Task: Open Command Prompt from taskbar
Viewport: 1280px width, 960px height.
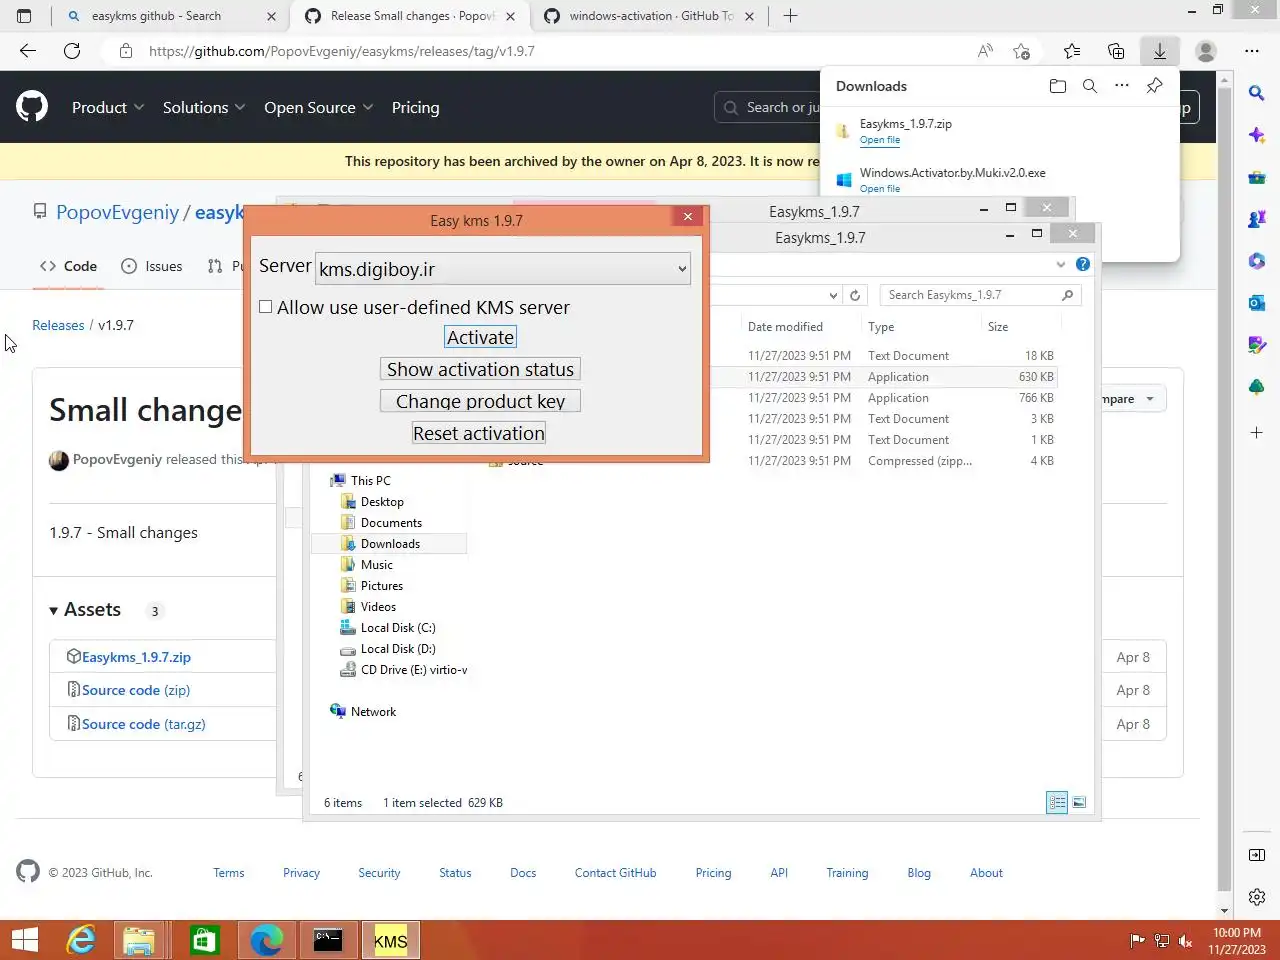Action: click(x=328, y=940)
